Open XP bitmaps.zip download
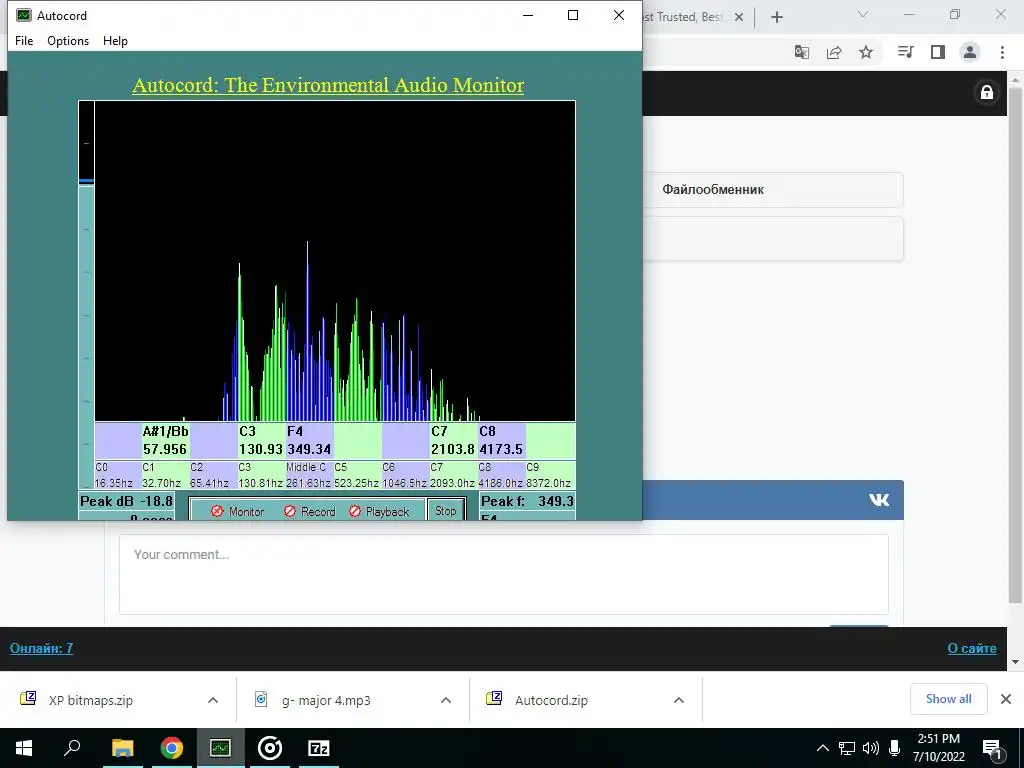This screenshot has height=768, width=1024. click(x=91, y=700)
